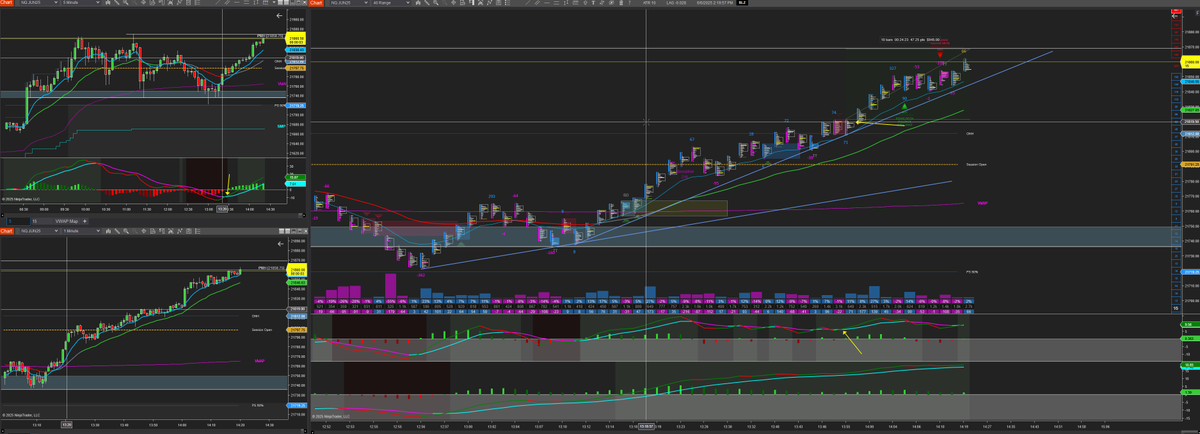
Task: Switch to the VWAP Map tab
Action: 66,221
